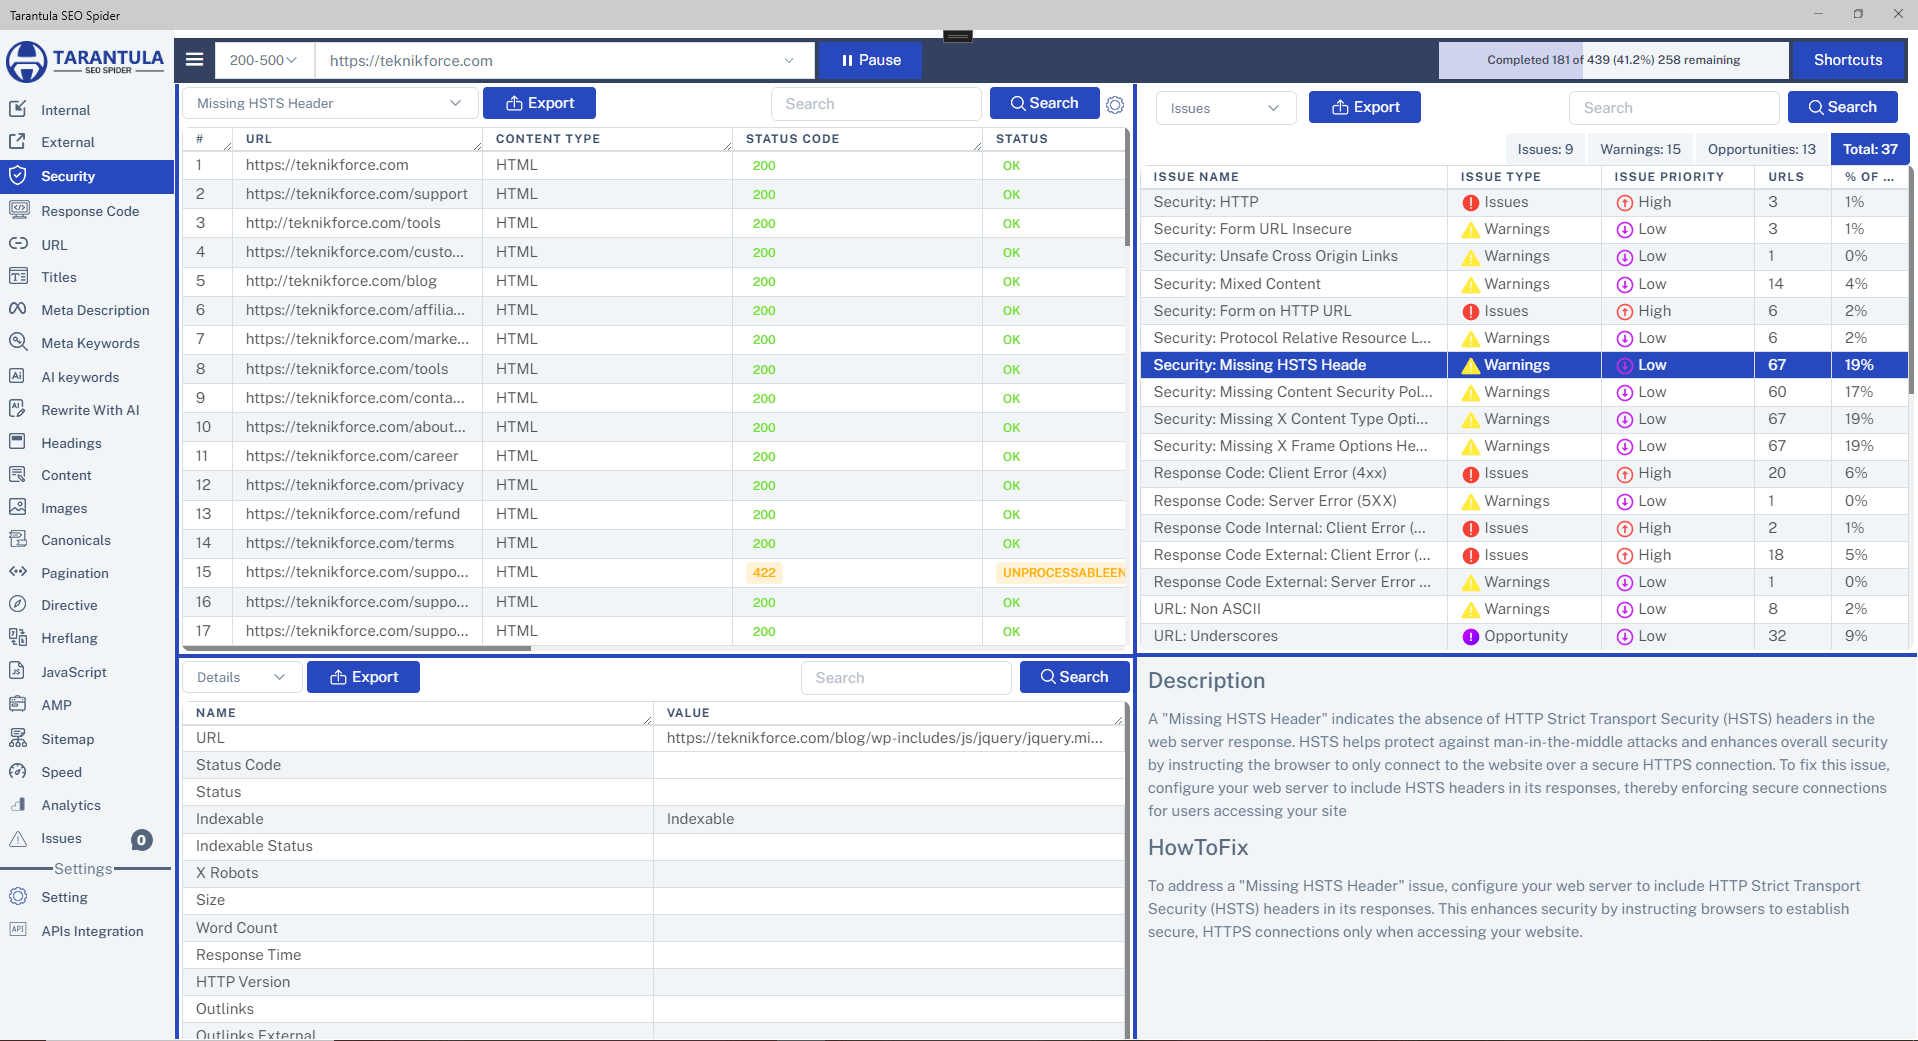Viewport: 1918px width, 1041px height.
Task: Expand the crawl URL history dropdown
Action: 789,60
